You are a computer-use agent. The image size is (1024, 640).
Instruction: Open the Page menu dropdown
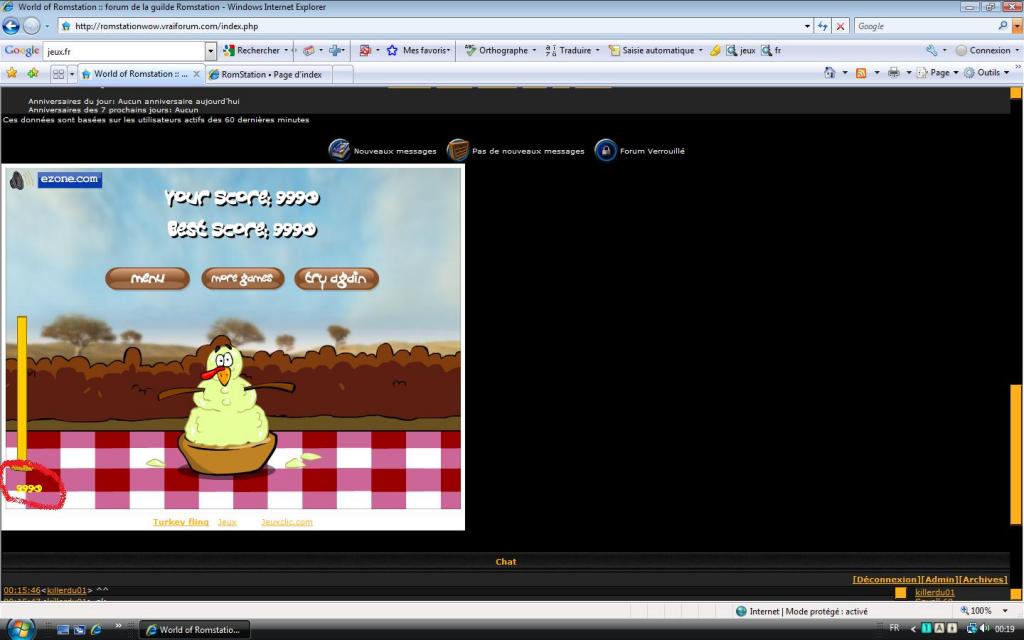(937, 72)
